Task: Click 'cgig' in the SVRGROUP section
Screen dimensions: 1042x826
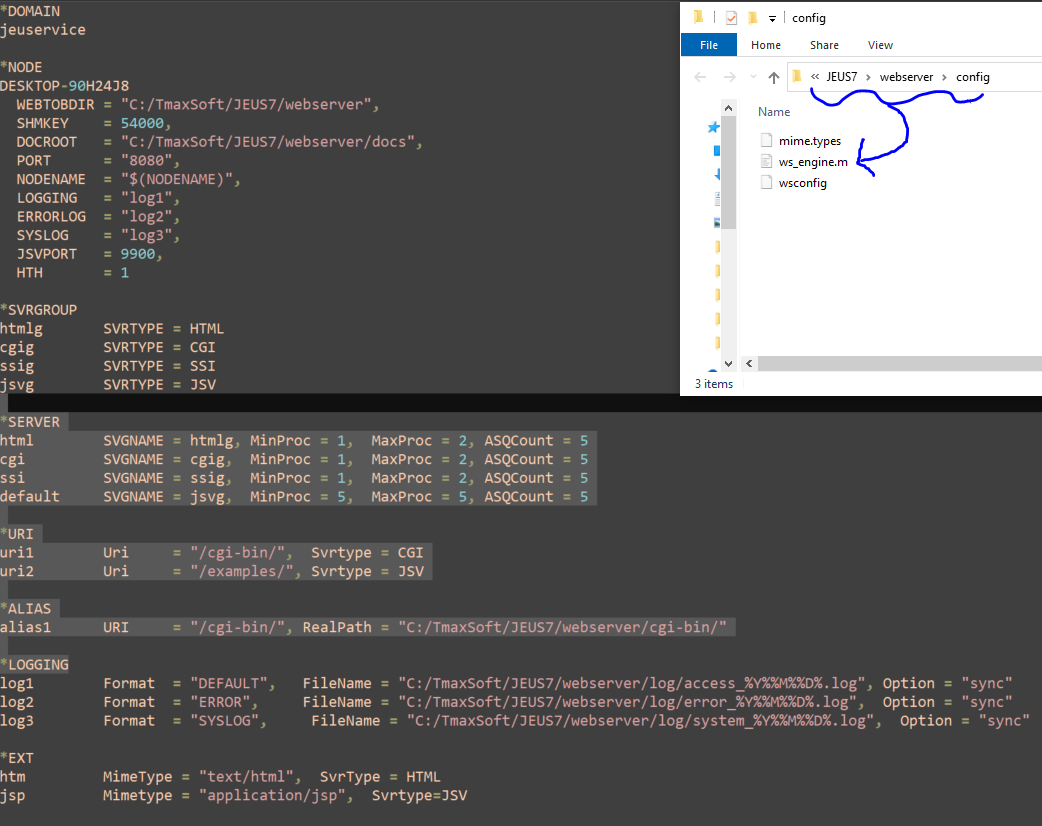Action: point(17,348)
